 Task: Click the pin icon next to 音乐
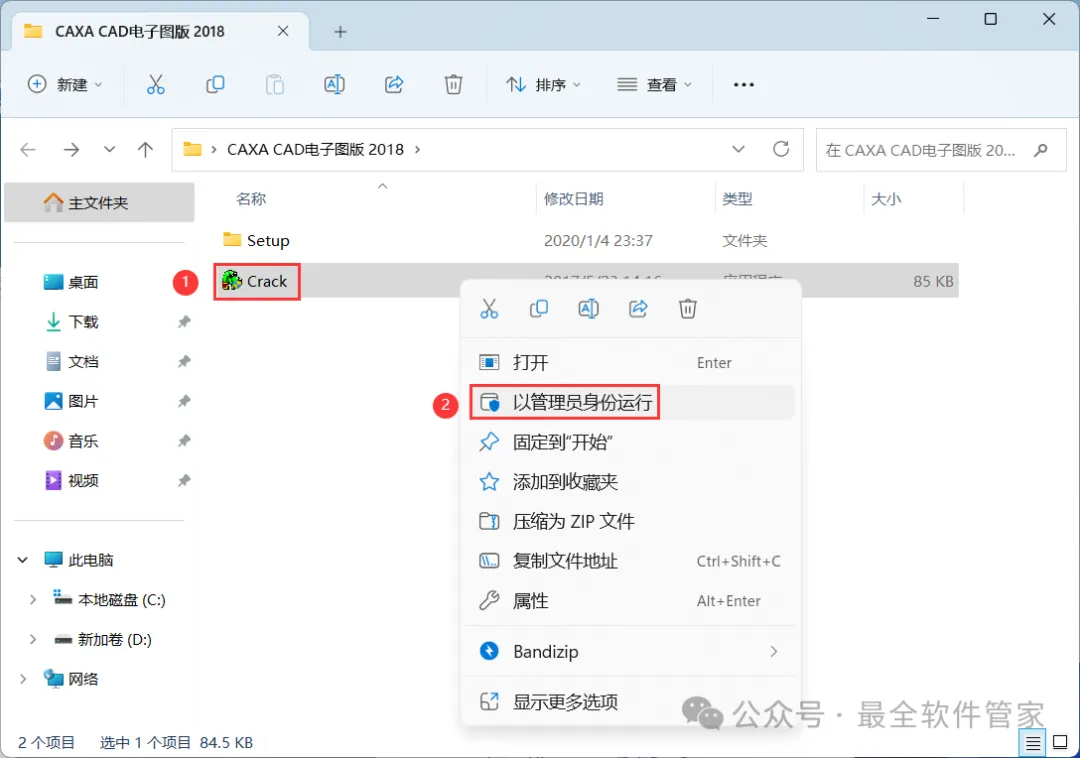[184, 441]
